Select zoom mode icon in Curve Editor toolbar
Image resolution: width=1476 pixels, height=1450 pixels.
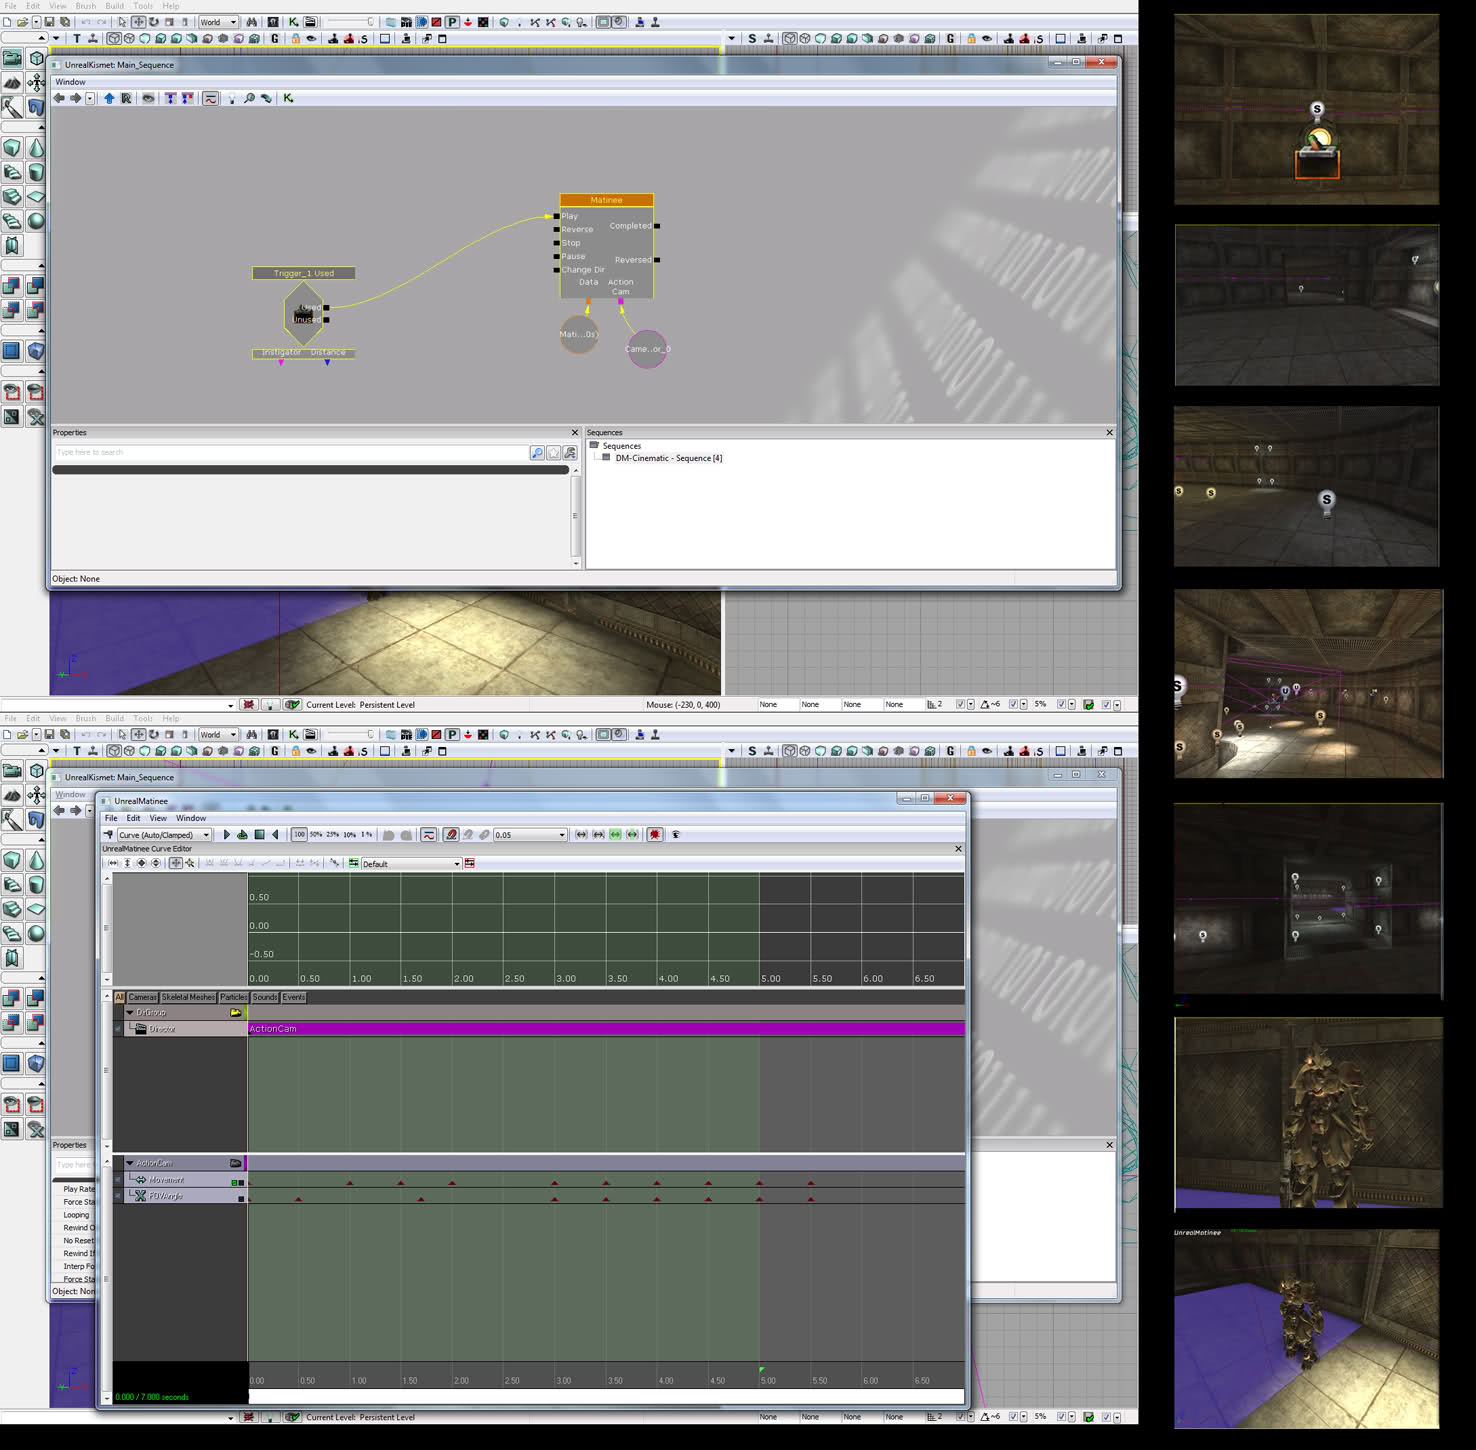[x=190, y=863]
